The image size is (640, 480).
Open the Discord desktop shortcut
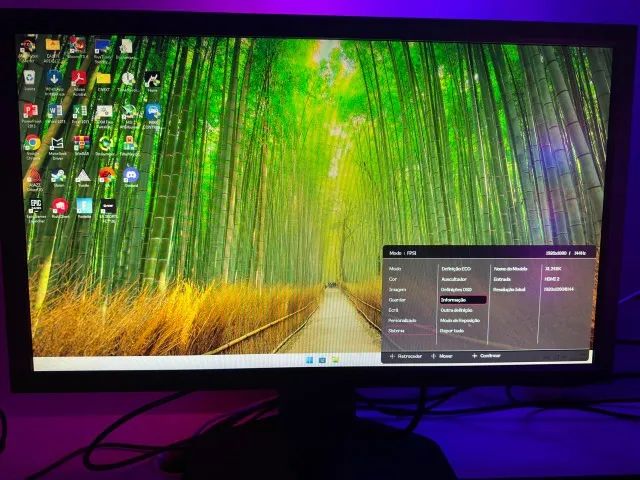pyautogui.click(x=131, y=177)
